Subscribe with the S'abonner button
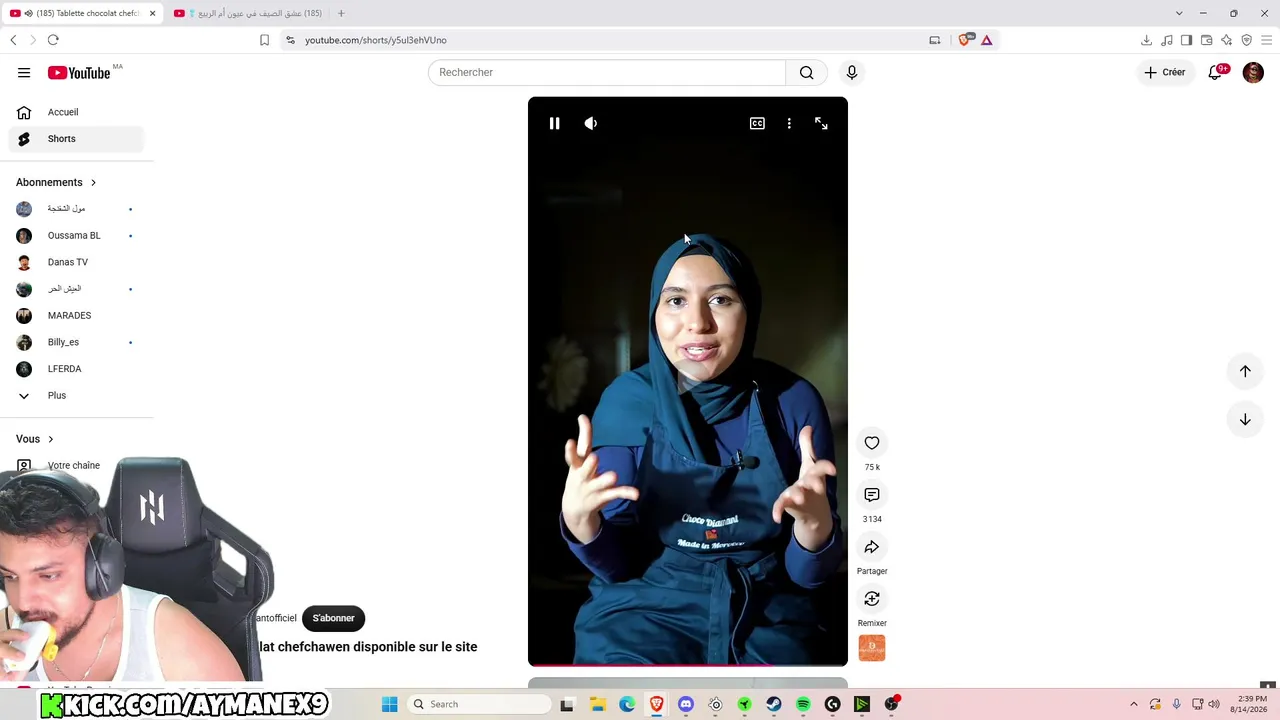The width and height of the screenshot is (1280, 720). tap(333, 618)
